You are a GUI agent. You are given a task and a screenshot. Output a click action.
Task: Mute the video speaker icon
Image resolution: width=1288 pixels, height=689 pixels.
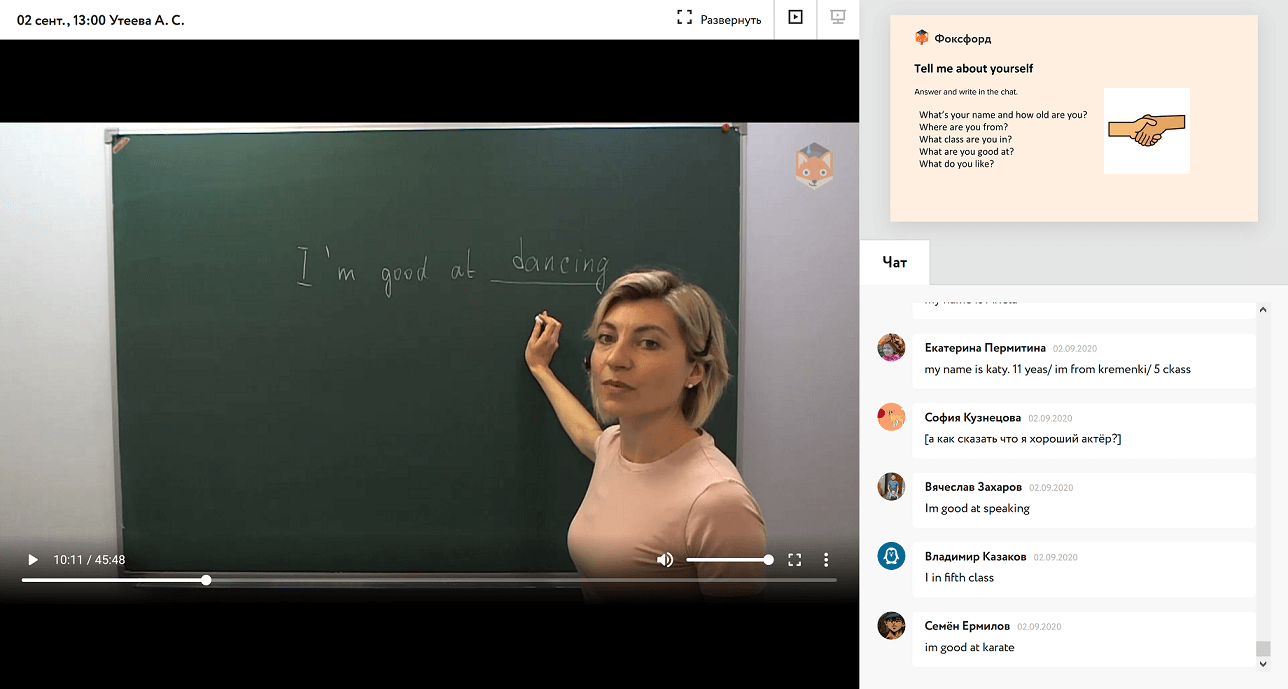(x=665, y=560)
